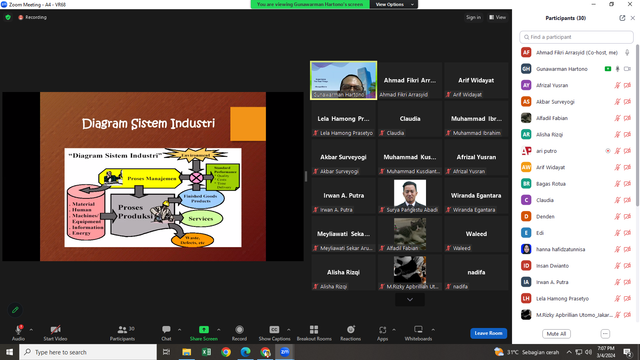Toggle Afrizal Yusran's muted microphone
The width and height of the screenshot is (640, 360).
pos(618,85)
